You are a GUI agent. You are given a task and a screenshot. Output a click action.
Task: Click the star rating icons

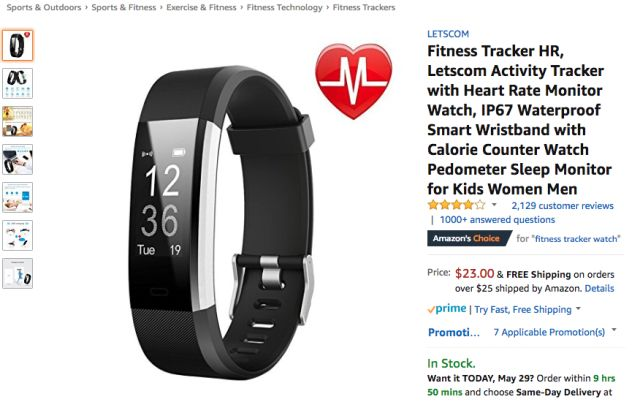pyautogui.click(x=456, y=204)
